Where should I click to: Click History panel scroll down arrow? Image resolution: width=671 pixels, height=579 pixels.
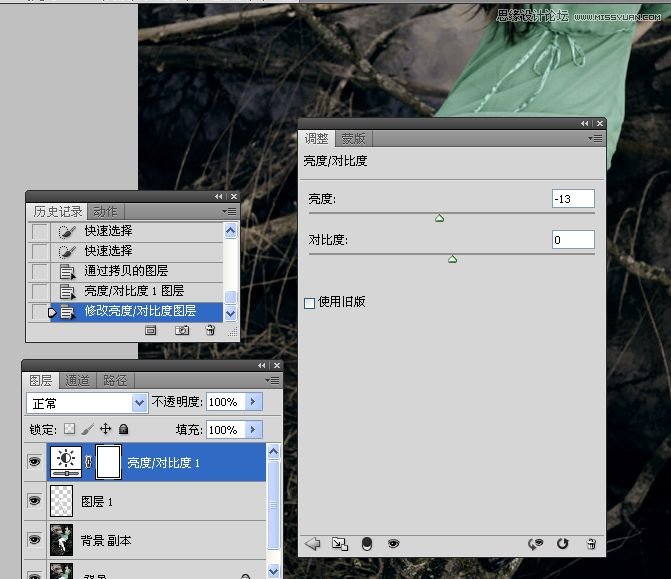(x=230, y=313)
